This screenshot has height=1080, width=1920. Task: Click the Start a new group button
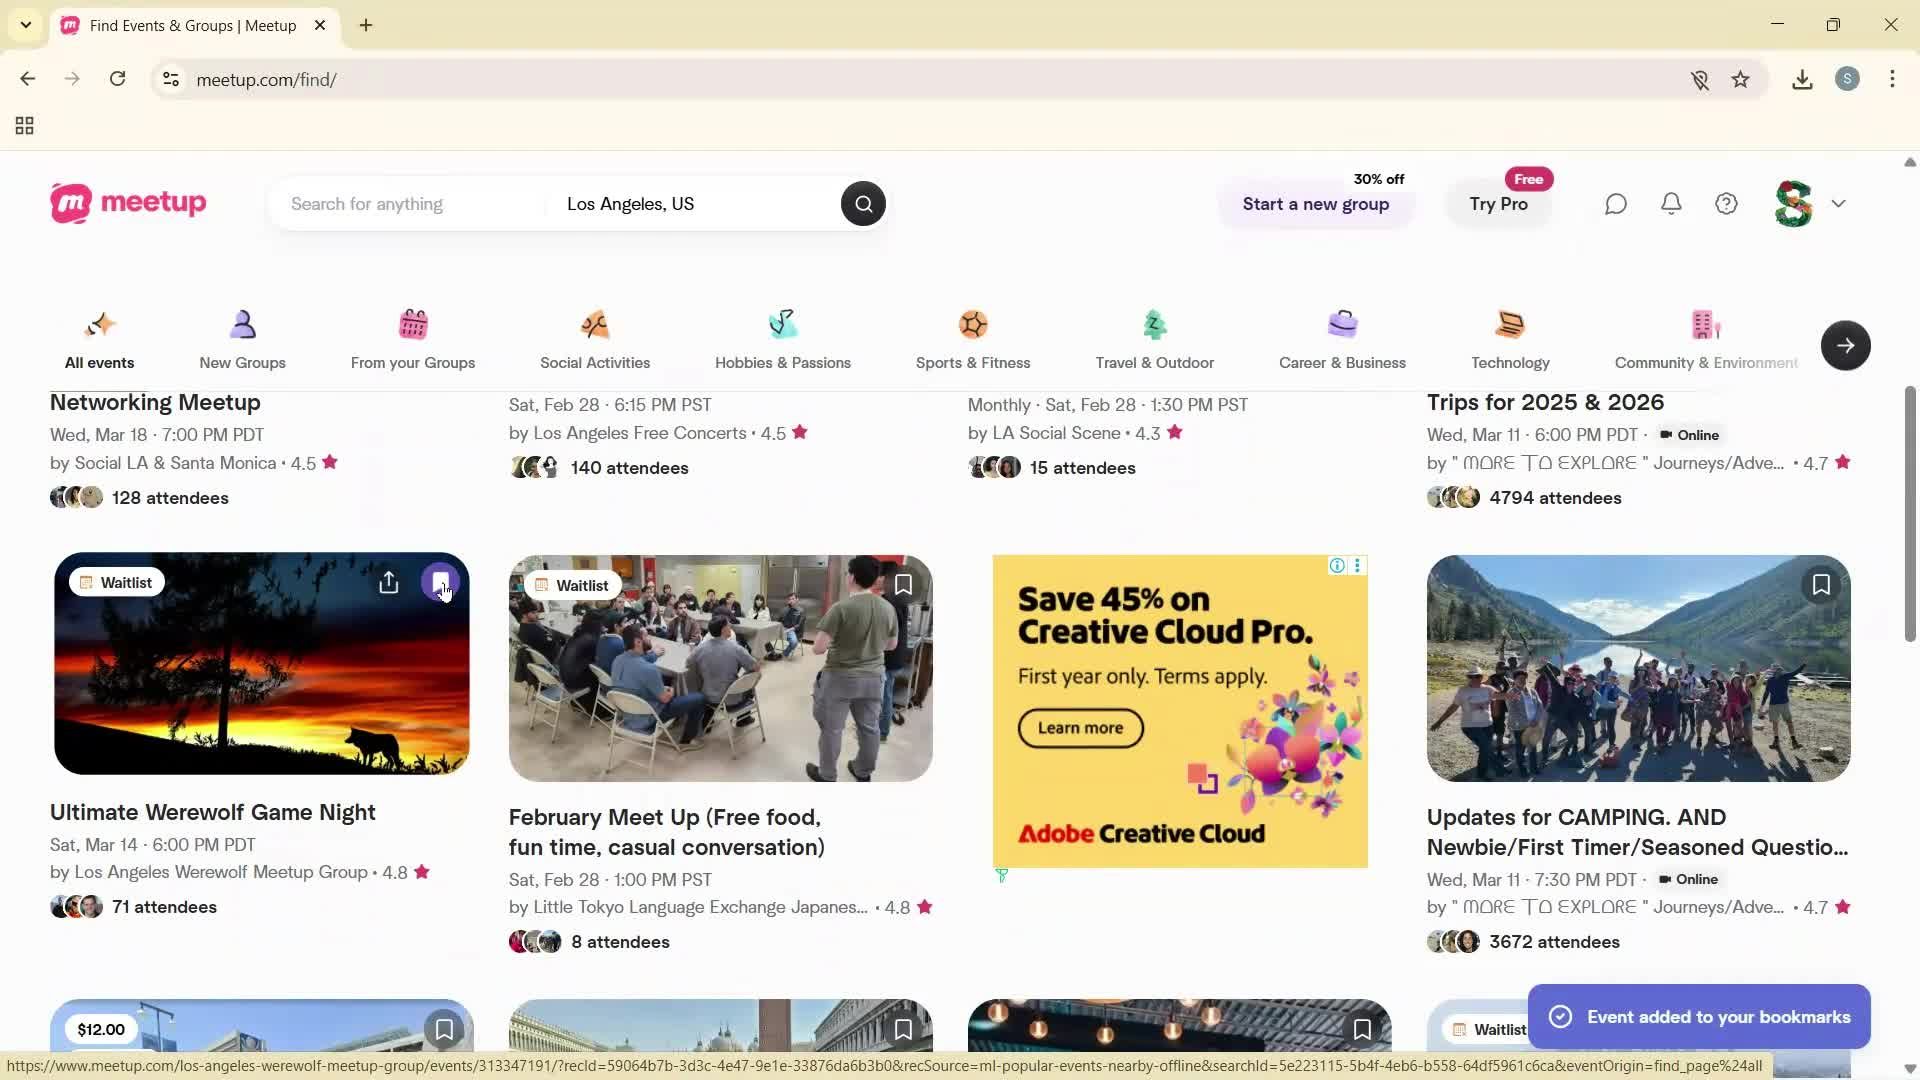coord(1316,204)
